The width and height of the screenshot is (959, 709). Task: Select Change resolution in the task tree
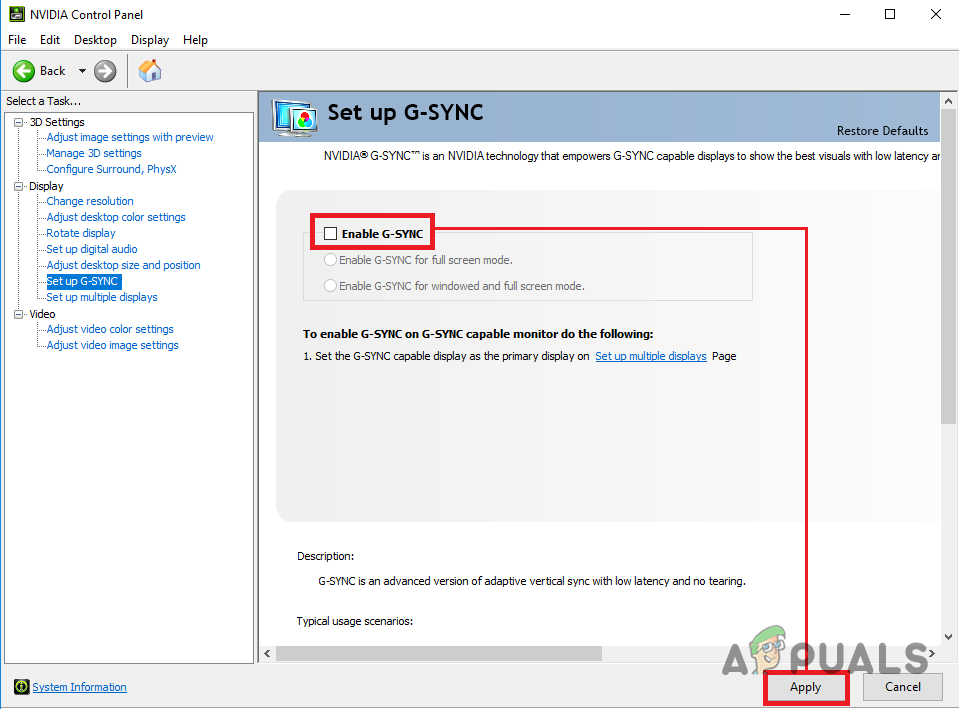(x=89, y=201)
